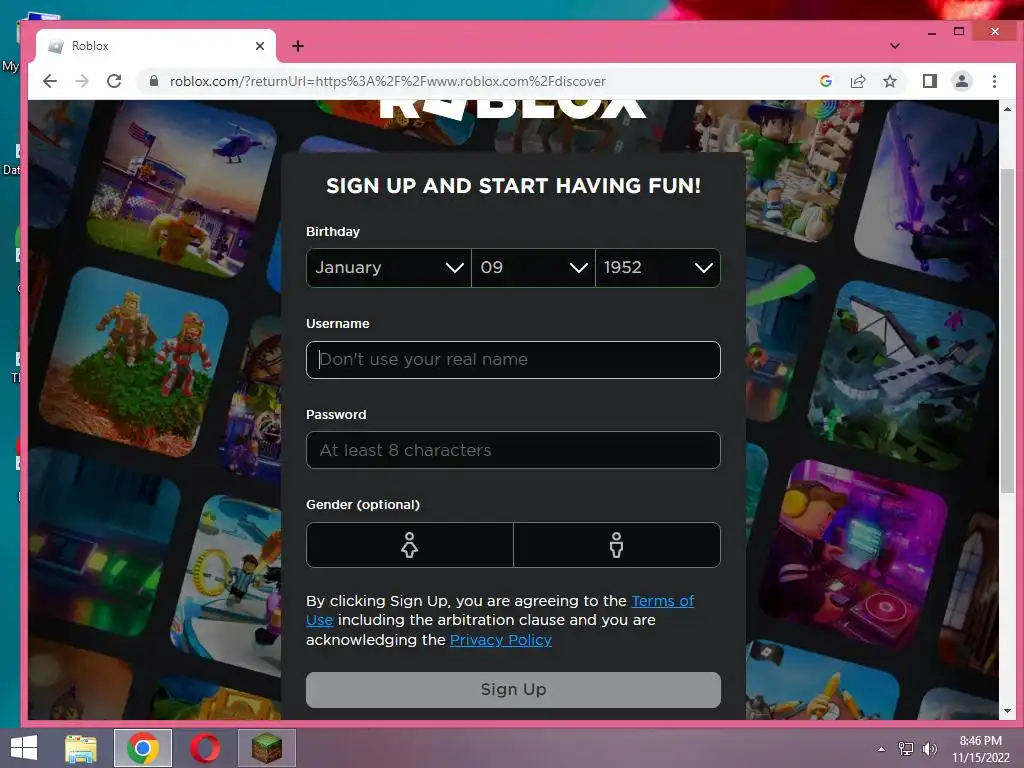View site information via the lock icon
The width and height of the screenshot is (1024, 768).
pyautogui.click(x=154, y=81)
